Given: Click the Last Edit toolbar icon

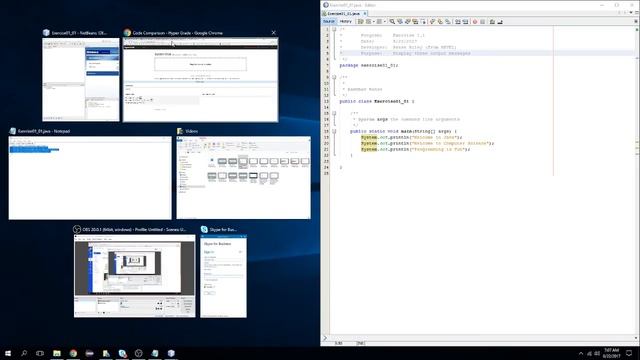Looking at the screenshot, I should [x=361, y=22].
